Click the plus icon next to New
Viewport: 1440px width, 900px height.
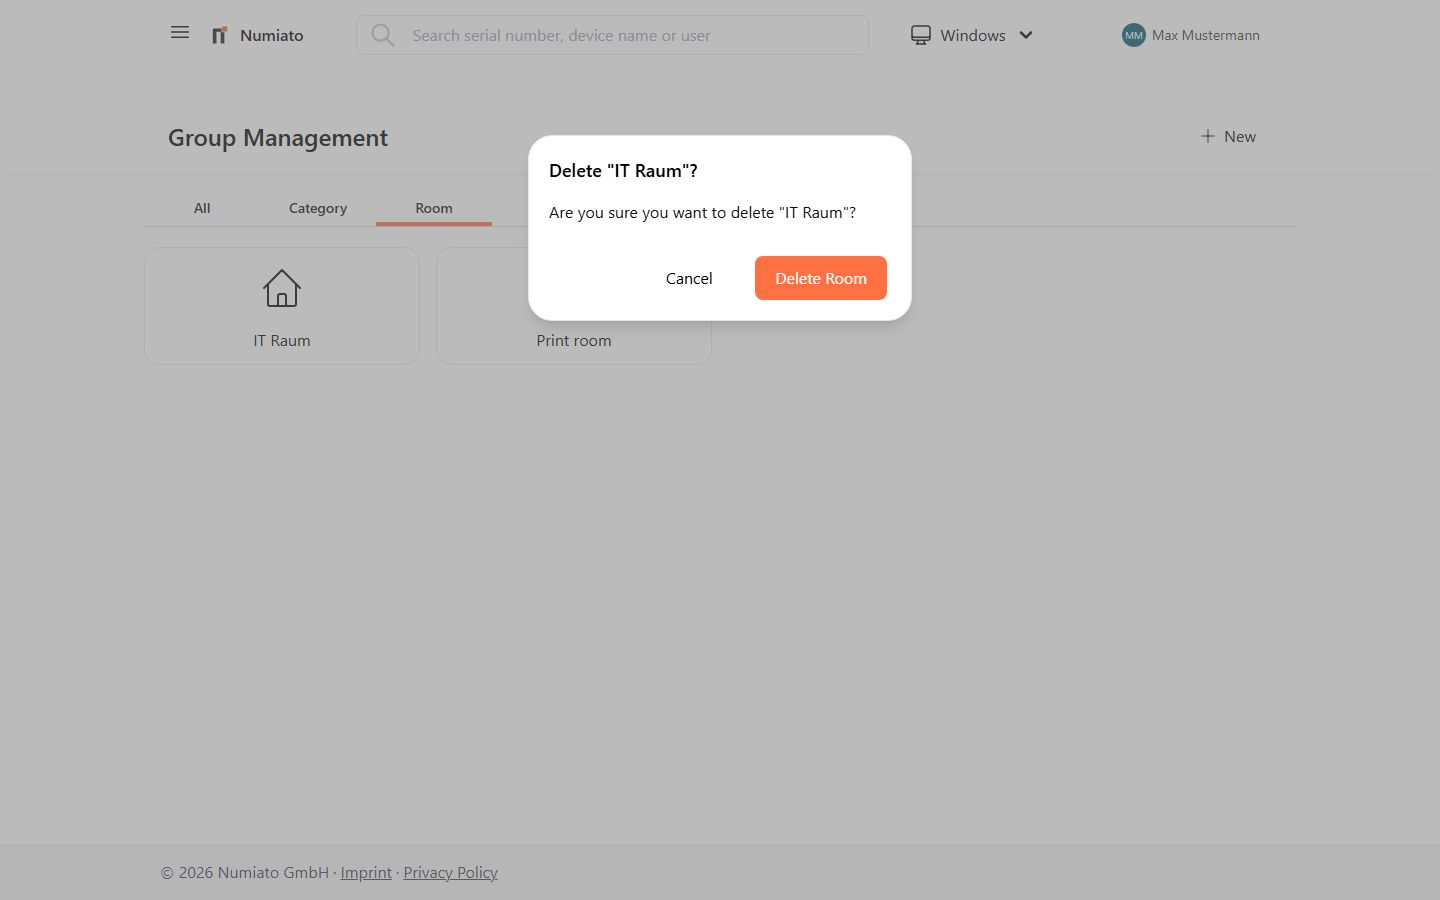[1207, 136]
